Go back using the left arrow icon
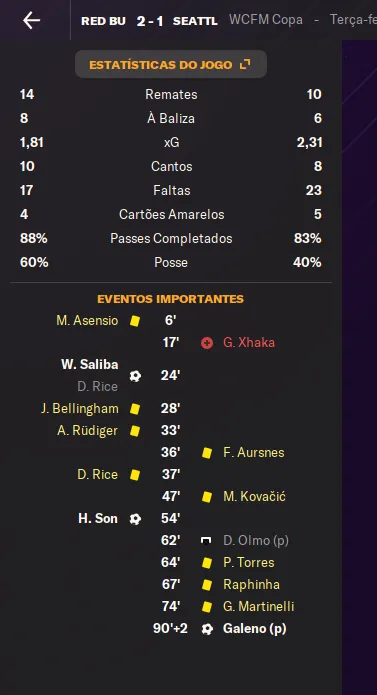This screenshot has width=377, height=695. coord(31,20)
